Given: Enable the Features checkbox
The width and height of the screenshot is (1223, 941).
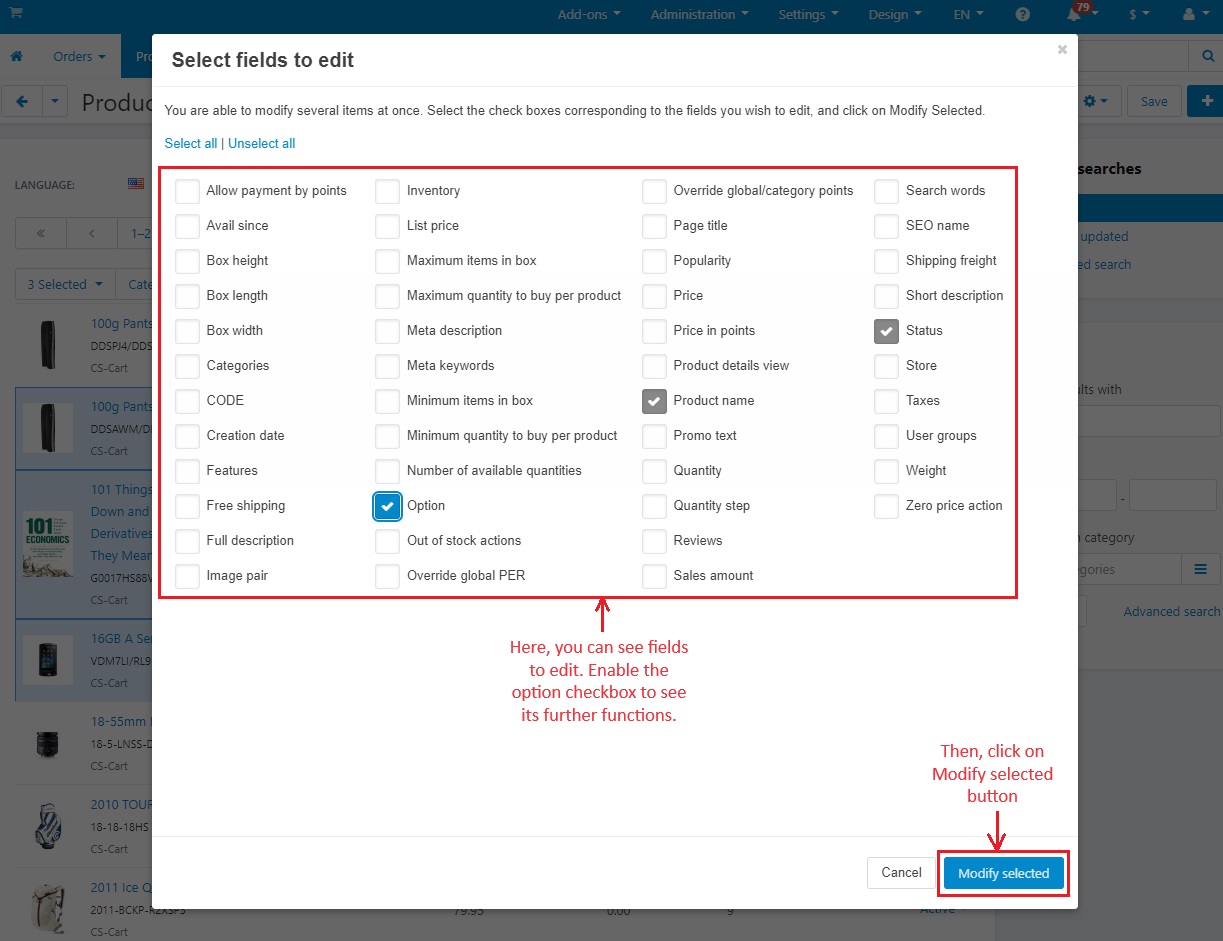Looking at the screenshot, I should click(187, 471).
